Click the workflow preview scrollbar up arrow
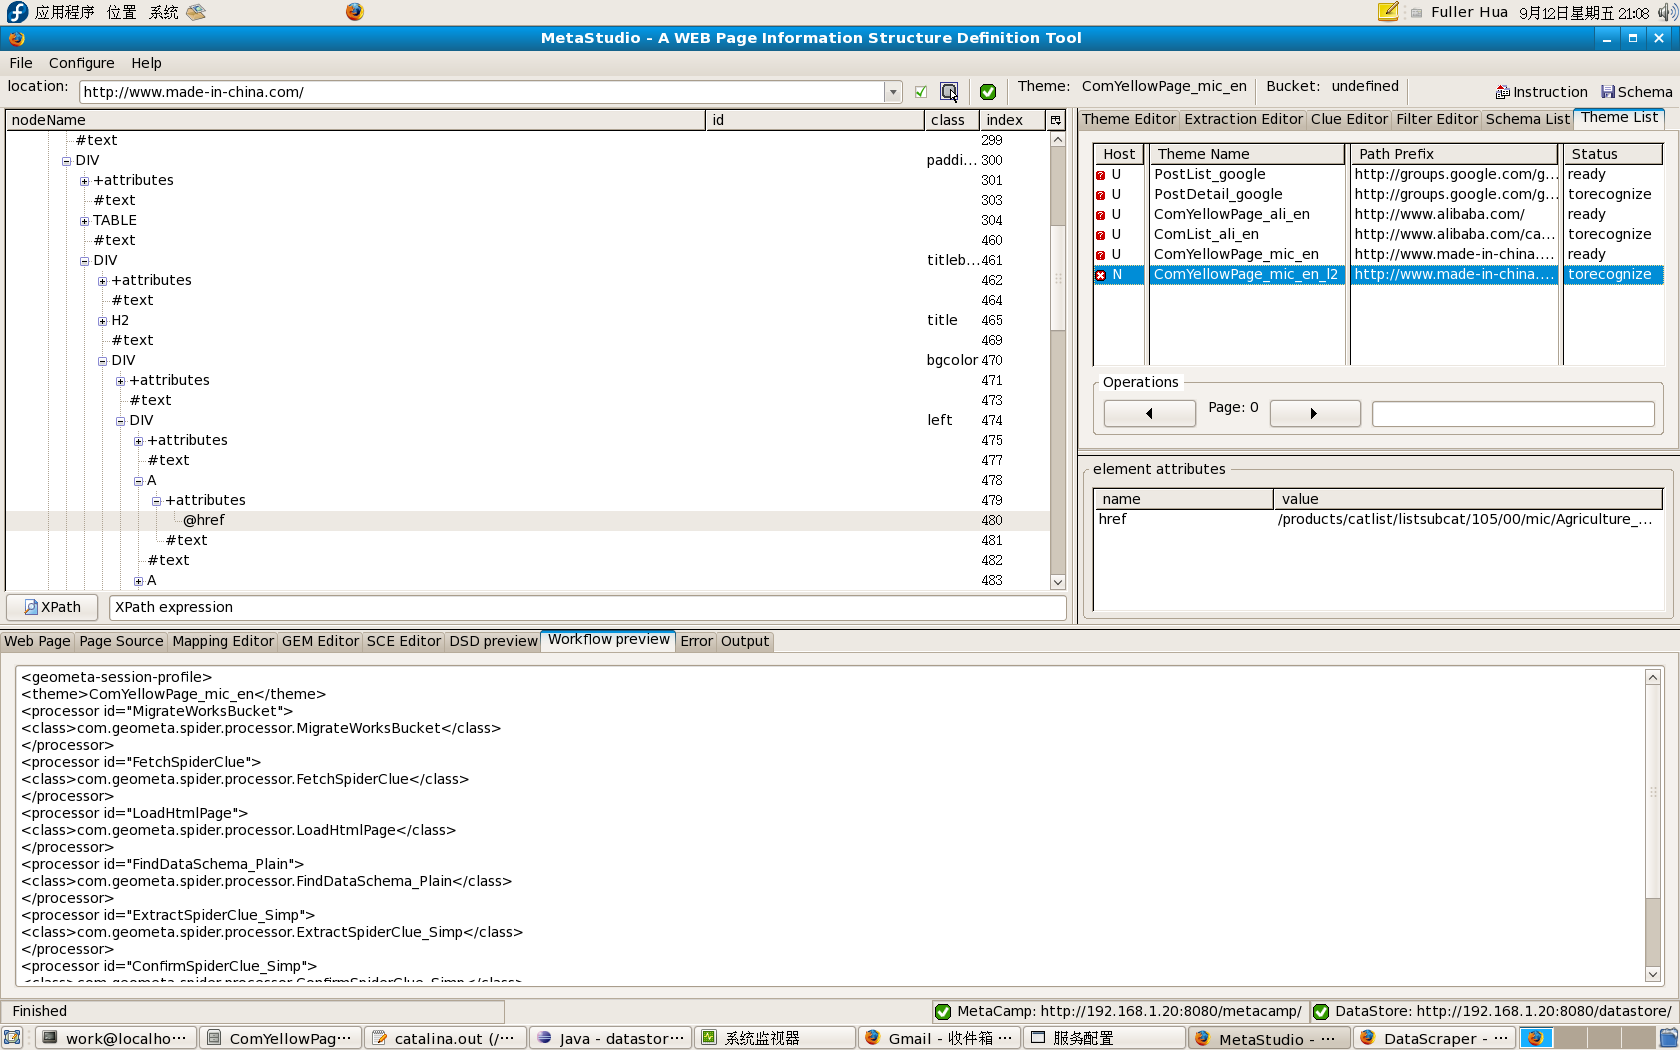 coord(1652,677)
